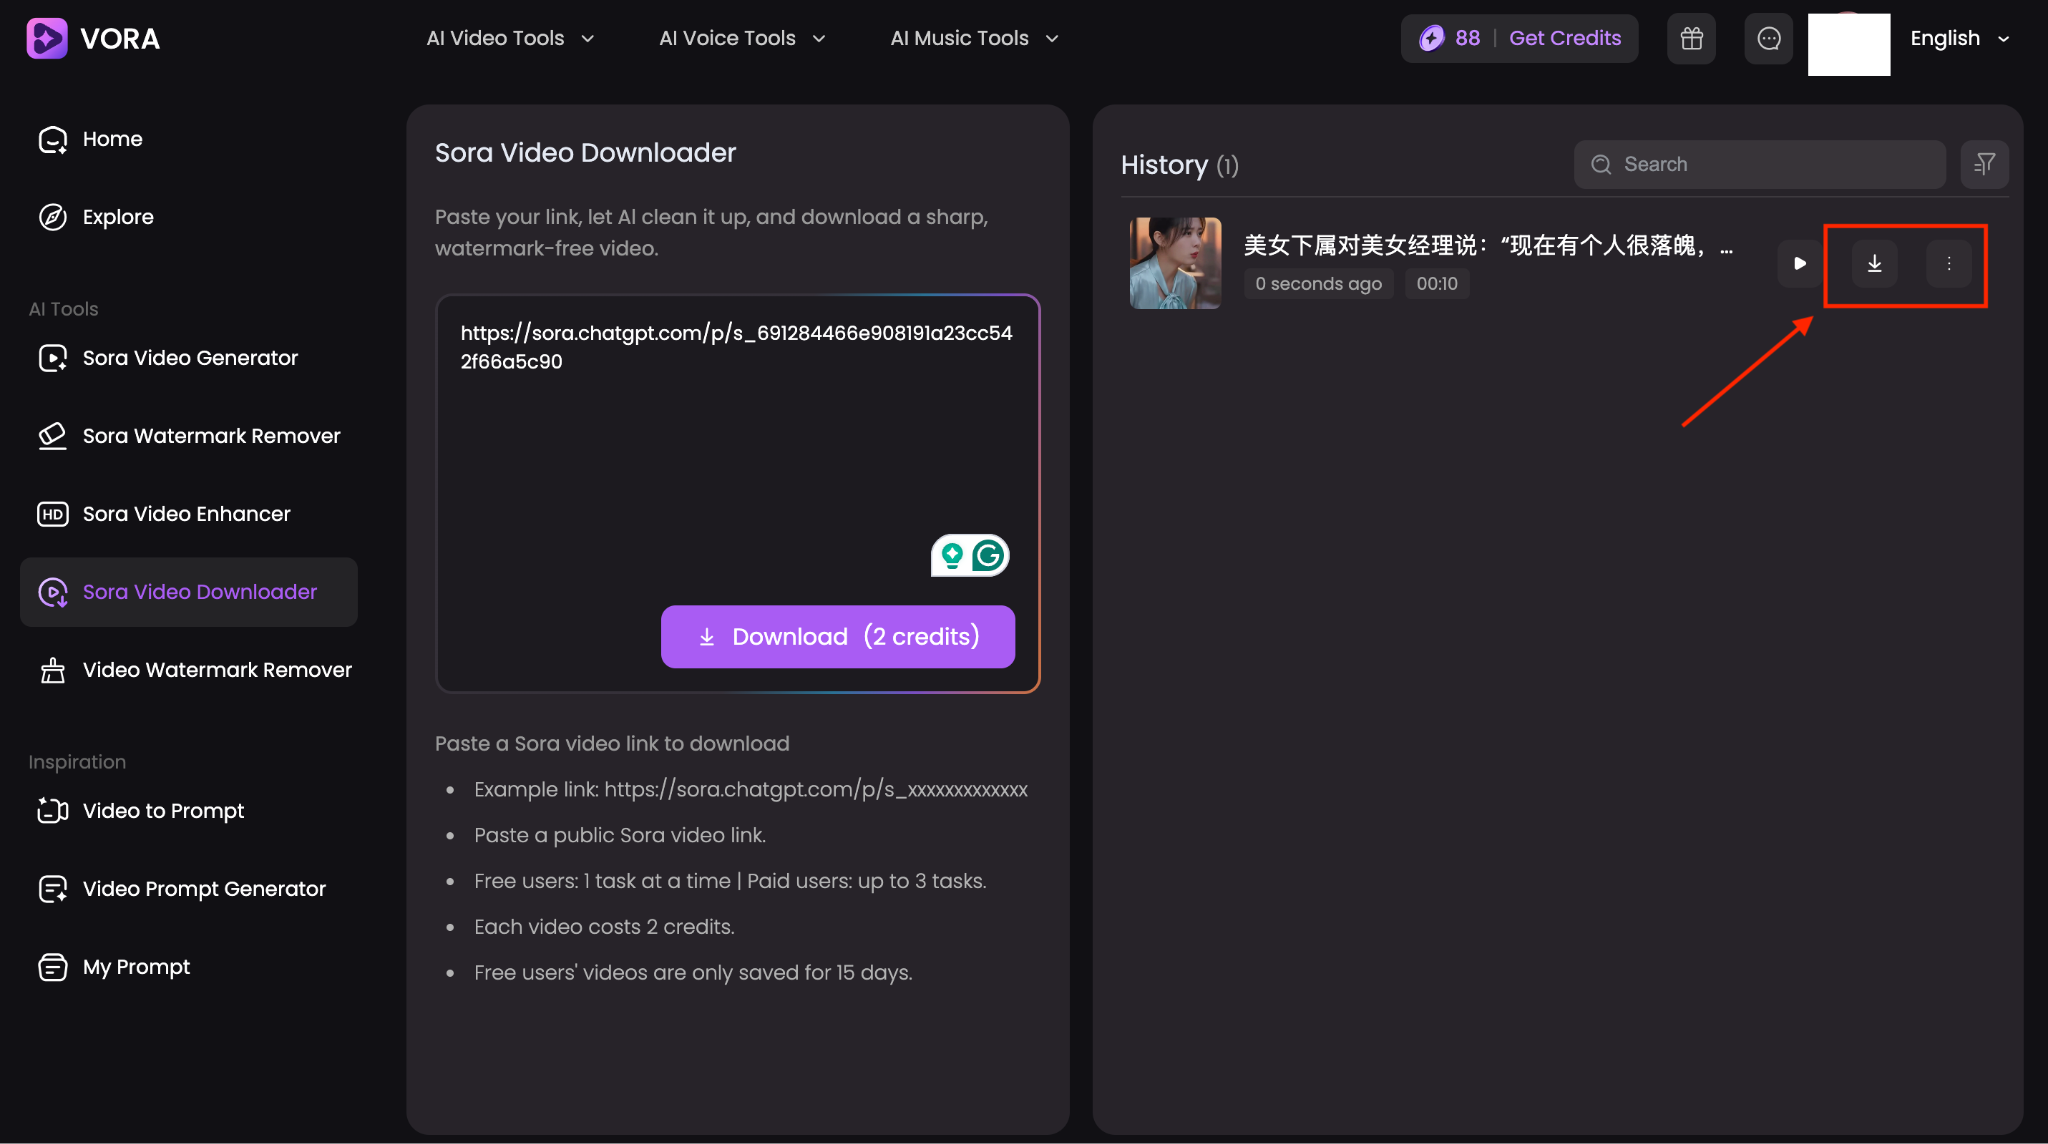2048x1144 pixels.
Task: Select the Sora Video Generator tool
Action: [190, 357]
